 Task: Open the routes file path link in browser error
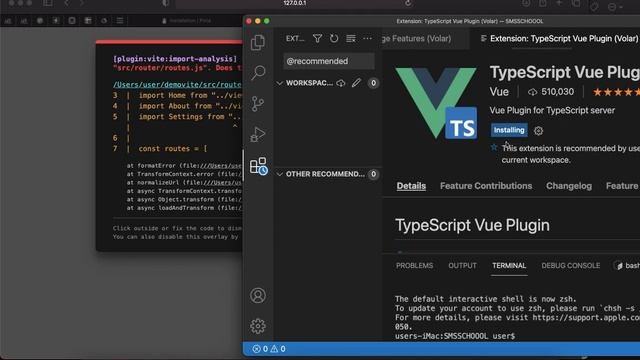coord(177,84)
